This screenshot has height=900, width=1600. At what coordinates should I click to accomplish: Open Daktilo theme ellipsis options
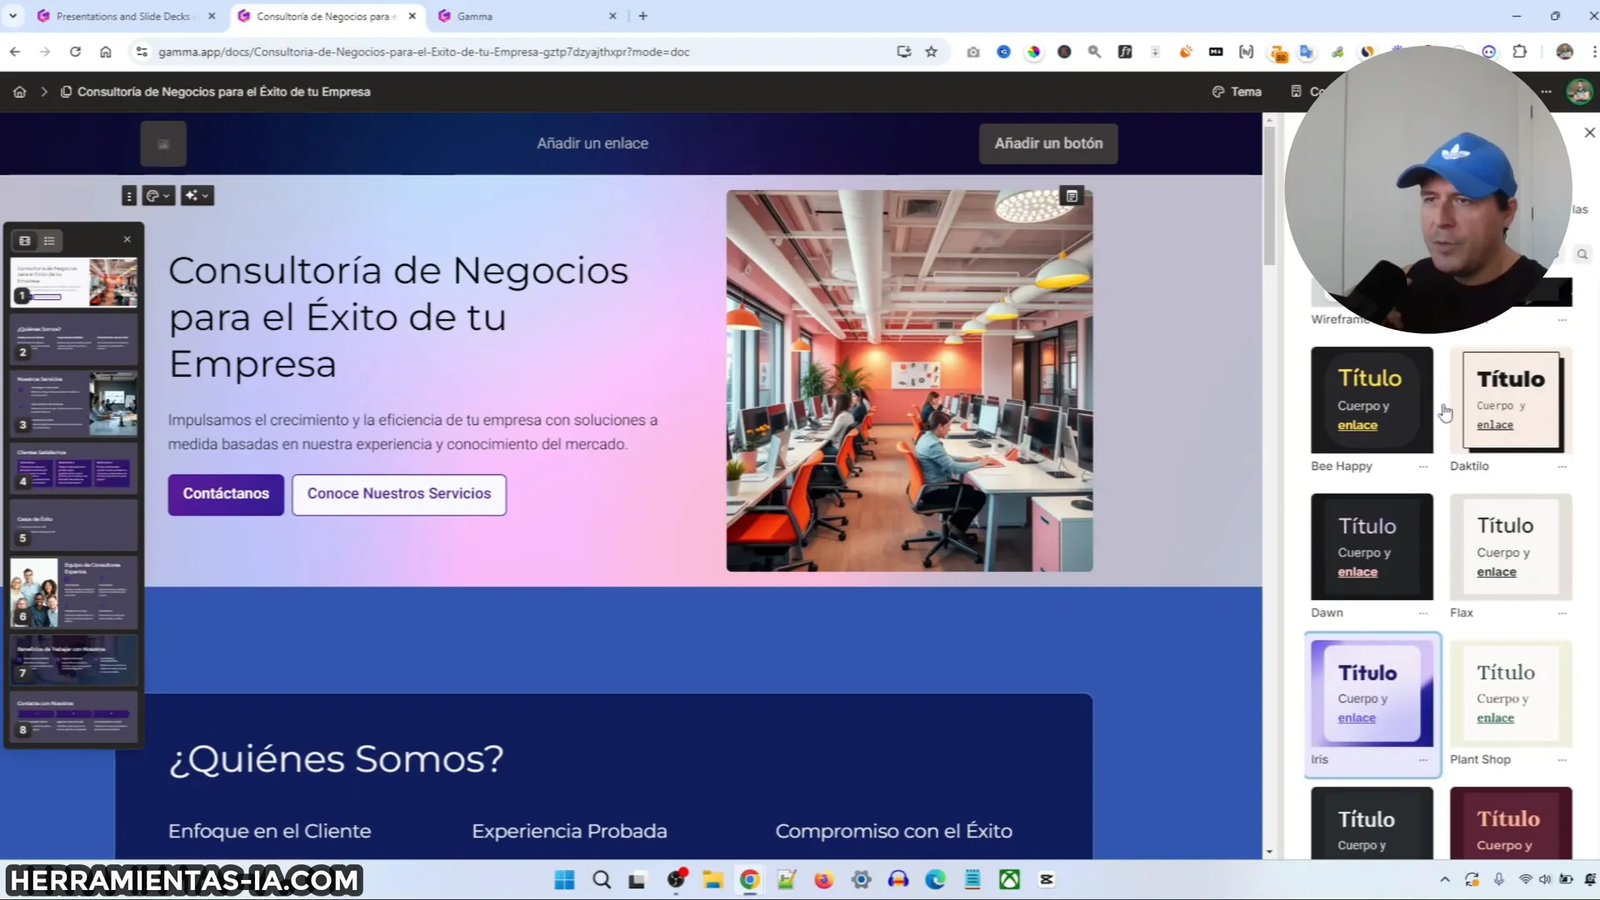coord(1563,466)
